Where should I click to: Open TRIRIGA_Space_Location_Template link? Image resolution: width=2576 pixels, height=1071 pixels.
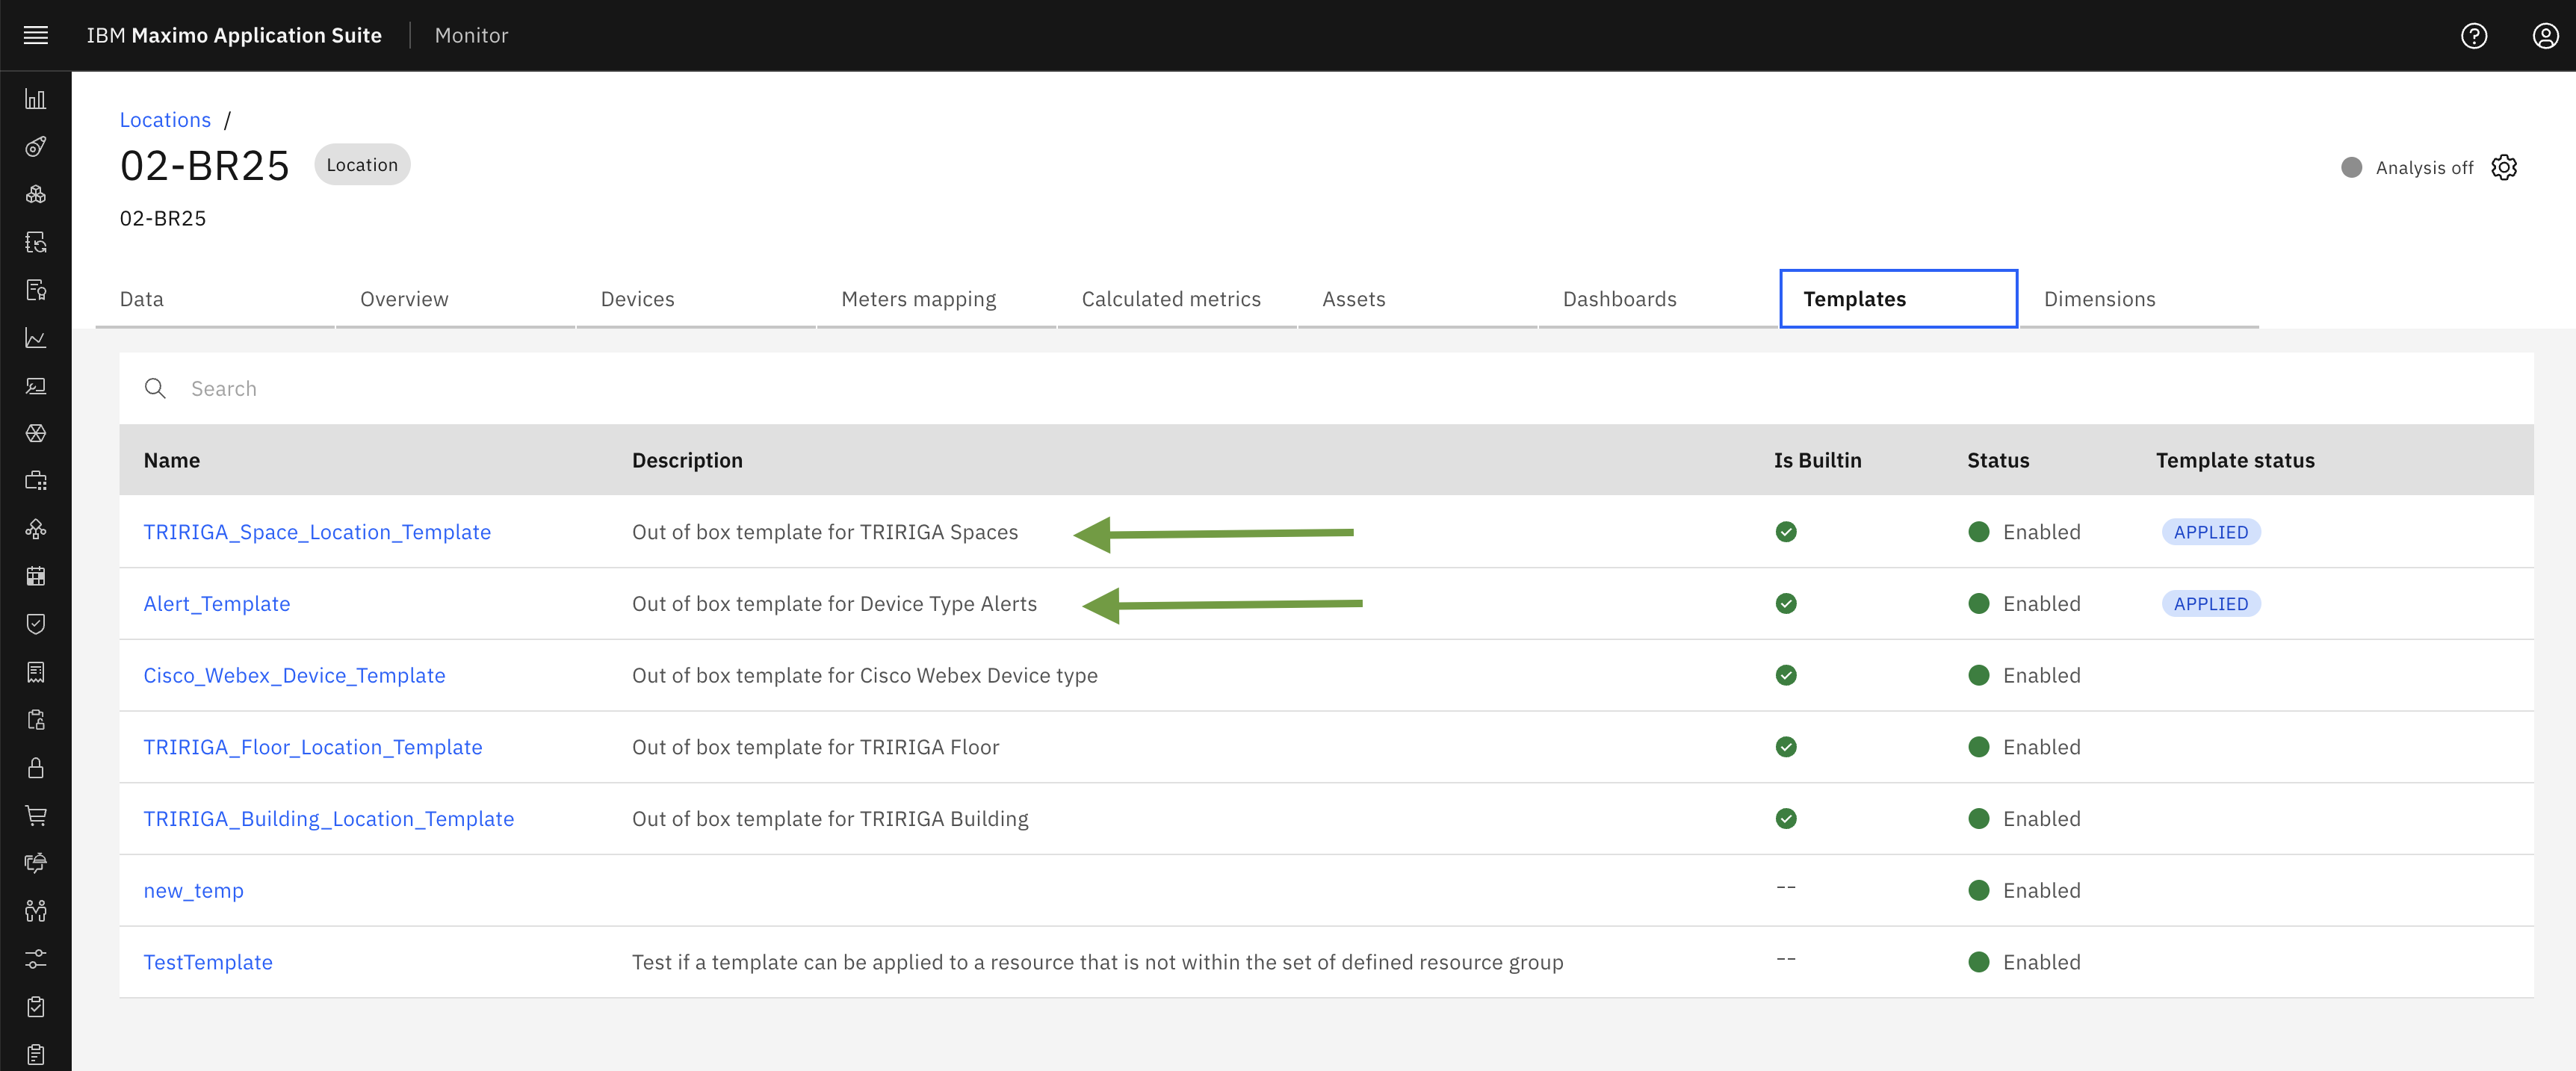click(317, 532)
